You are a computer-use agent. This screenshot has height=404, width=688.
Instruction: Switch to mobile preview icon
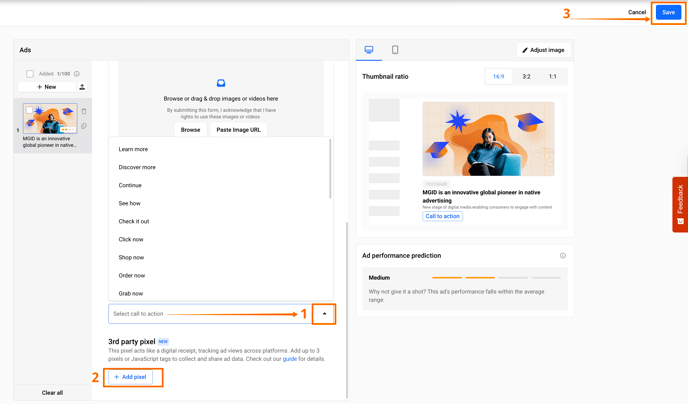click(395, 50)
